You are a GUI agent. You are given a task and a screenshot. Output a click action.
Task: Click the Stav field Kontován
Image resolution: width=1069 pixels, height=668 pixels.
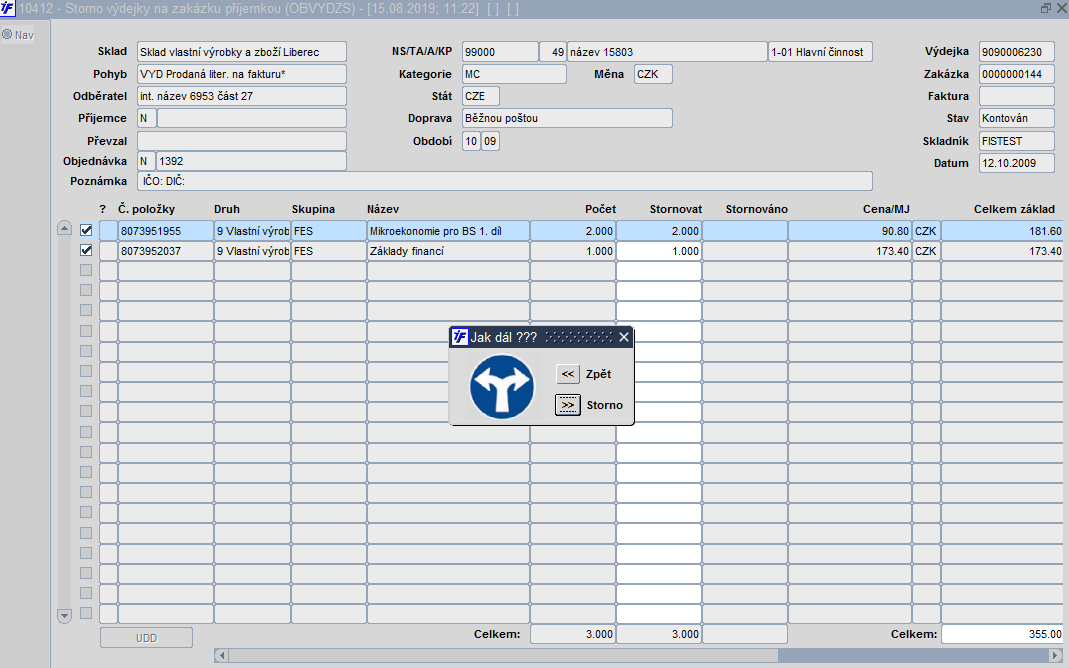(1017, 118)
